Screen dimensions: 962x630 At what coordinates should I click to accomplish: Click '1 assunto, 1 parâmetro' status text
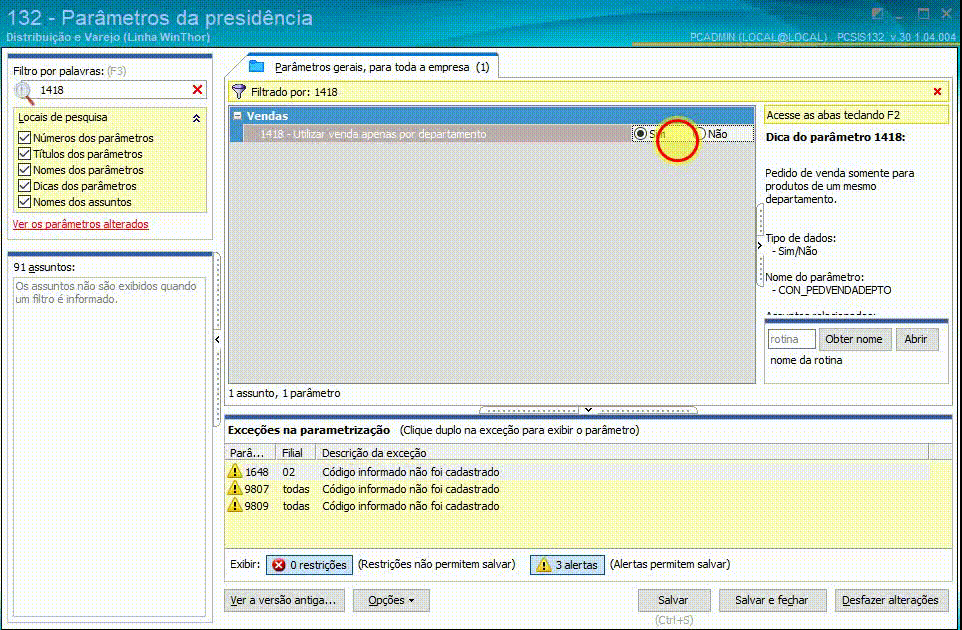[284, 393]
